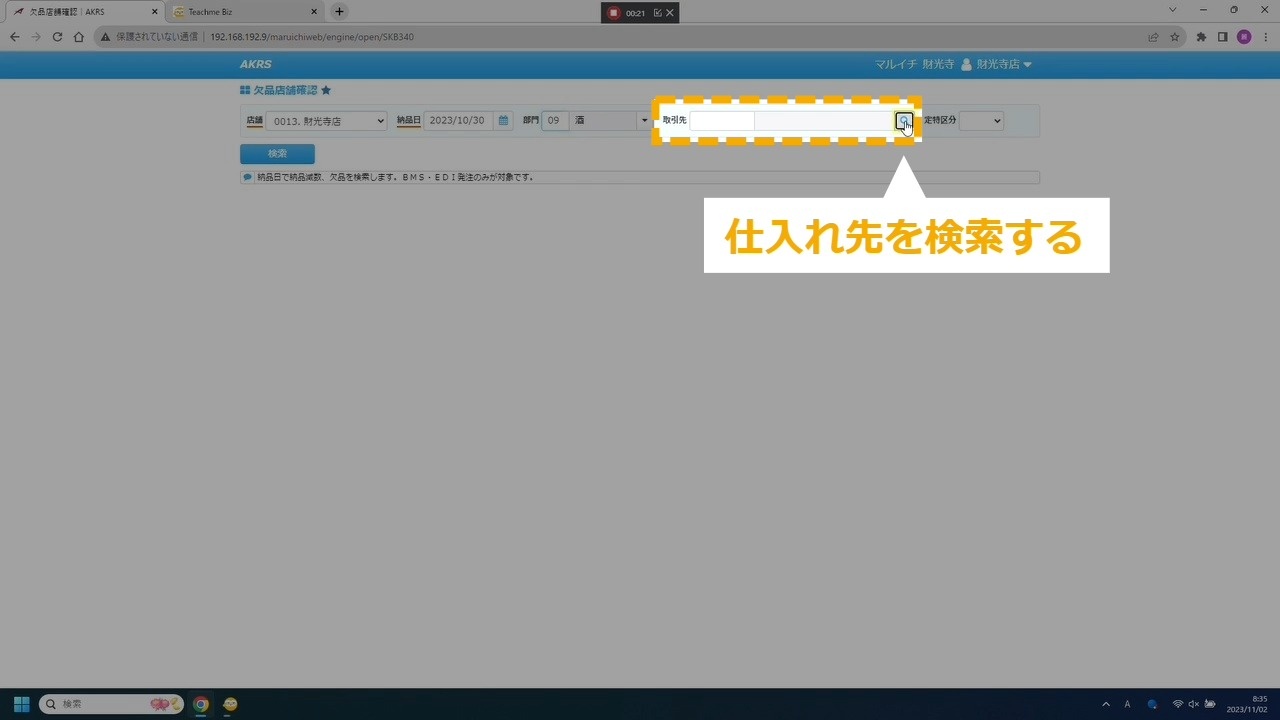Screen dimensions: 1280x720
Task: Open the 財光寺店 user menu in header
Action: pyautogui.click(x=996, y=64)
